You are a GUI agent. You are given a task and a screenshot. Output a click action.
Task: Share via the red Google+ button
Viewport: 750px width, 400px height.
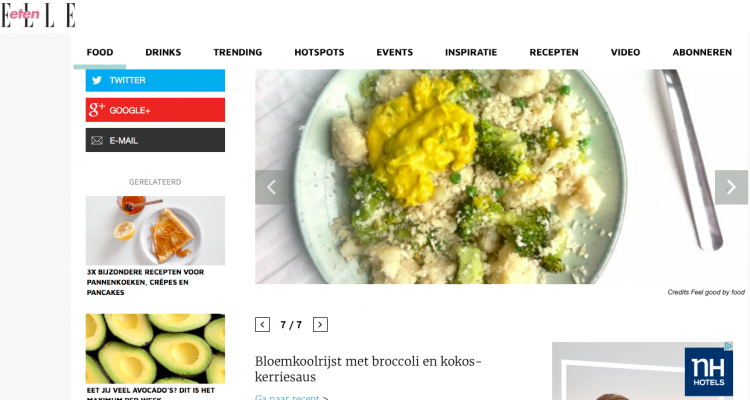(155, 110)
